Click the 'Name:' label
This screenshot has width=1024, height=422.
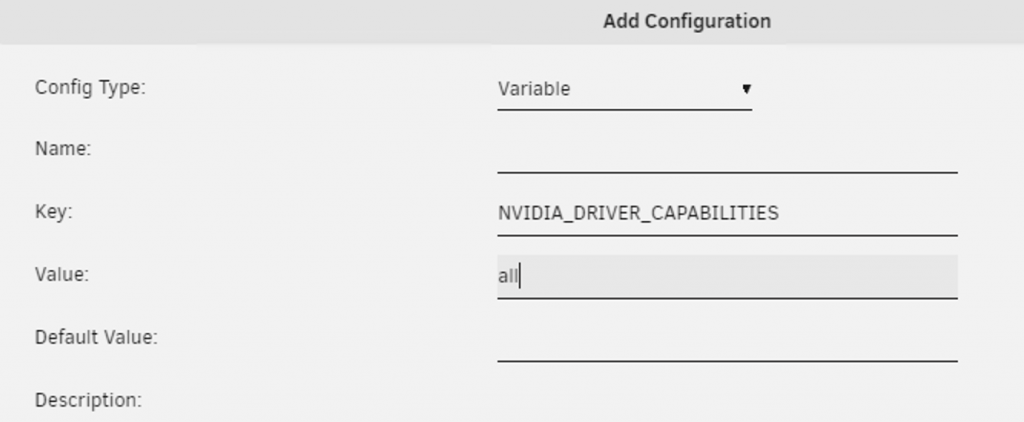63,149
